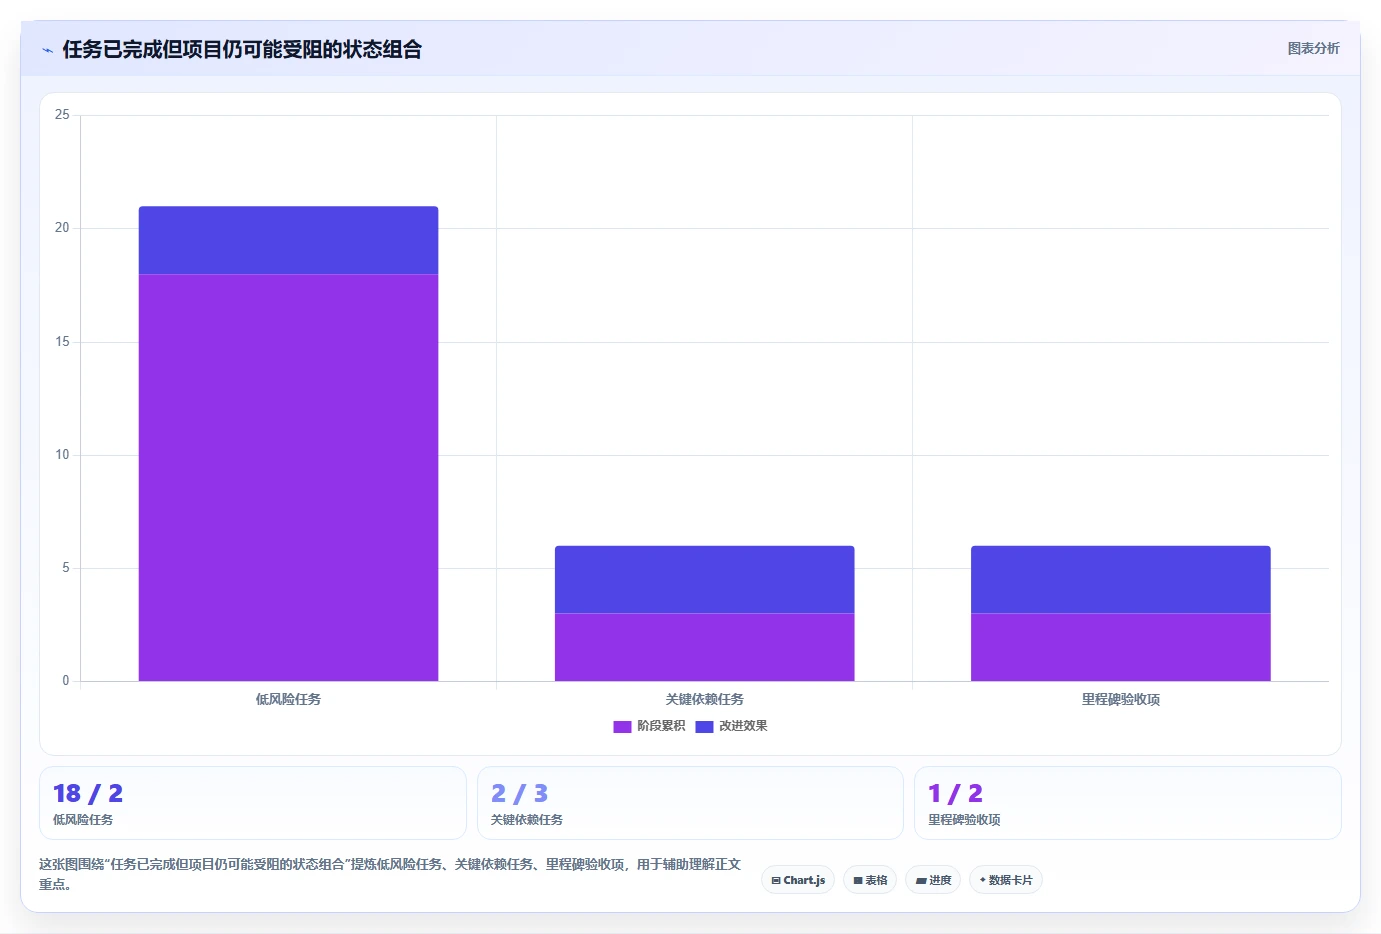
Task: Click the 图表分析 label in the header
Action: (x=1313, y=48)
